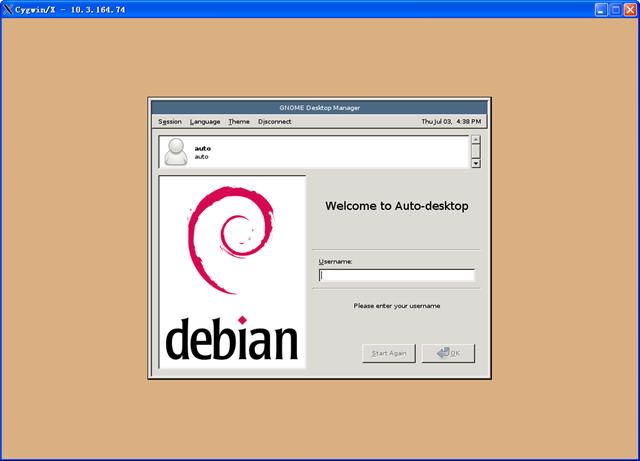The image size is (640, 461).
Task: Click the GNOME Desktop Manager title bar
Action: (x=319, y=108)
